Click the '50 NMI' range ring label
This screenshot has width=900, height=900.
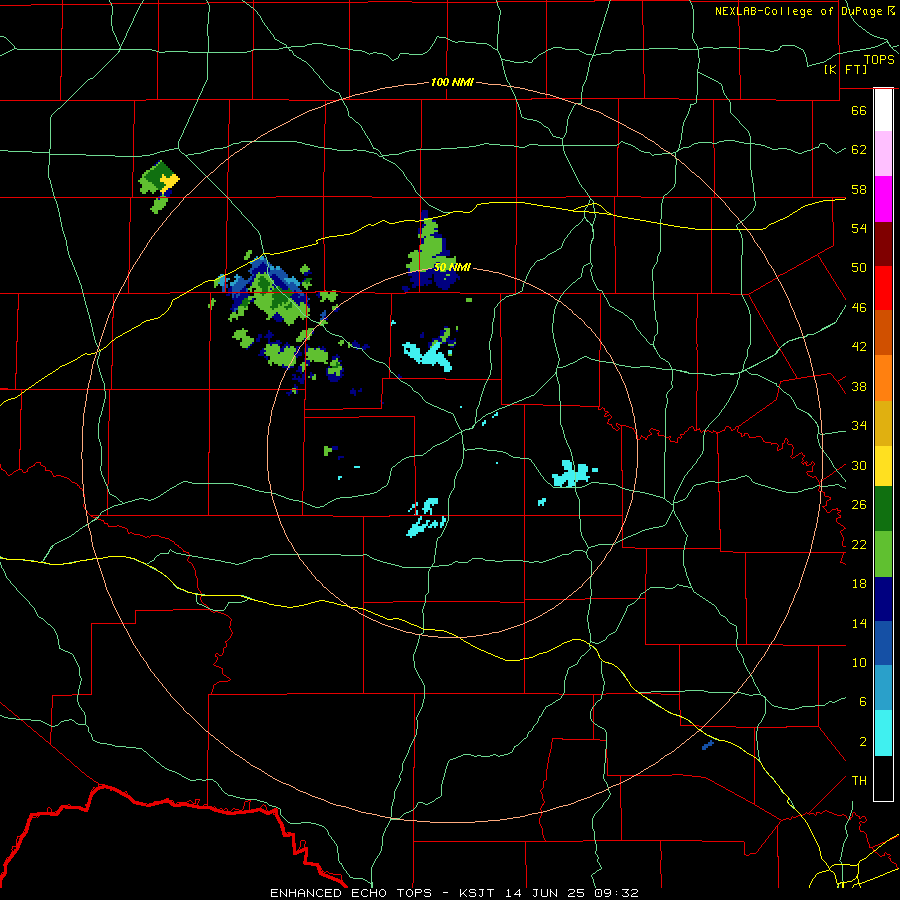(452, 267)
